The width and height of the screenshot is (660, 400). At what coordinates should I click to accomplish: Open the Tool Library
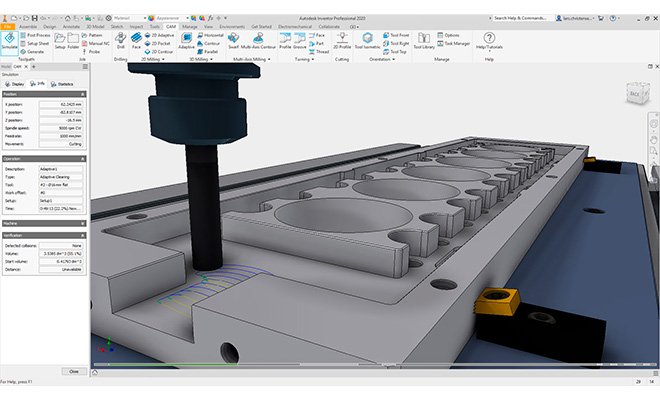pyautogui.click(x=424, y=39)
